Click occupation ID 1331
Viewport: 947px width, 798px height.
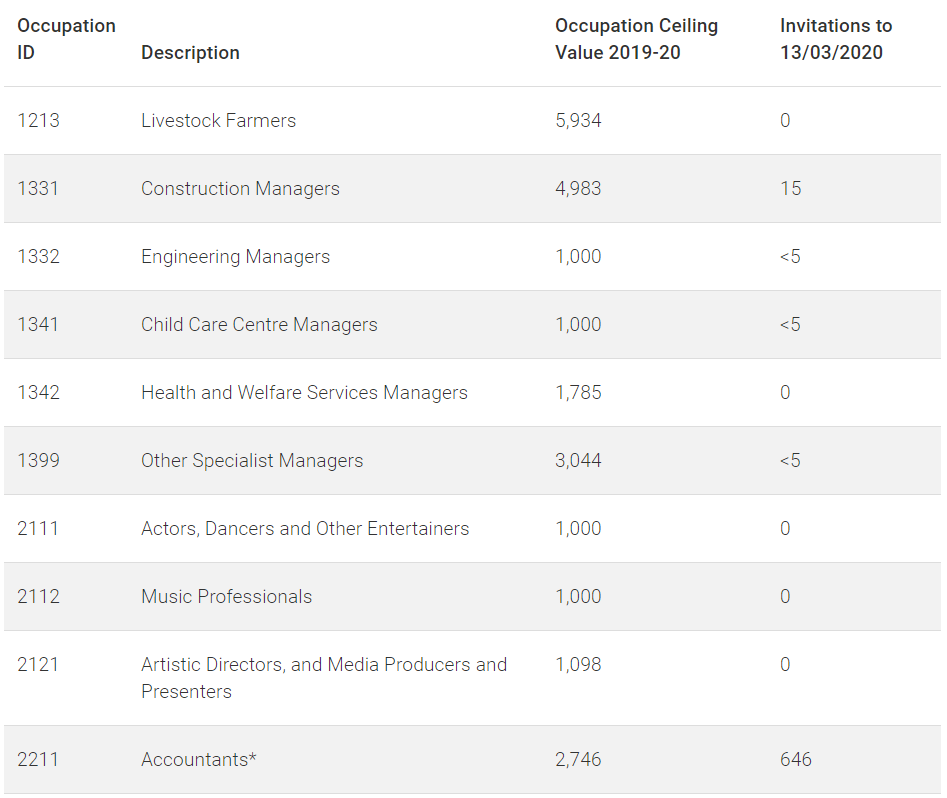38,188
